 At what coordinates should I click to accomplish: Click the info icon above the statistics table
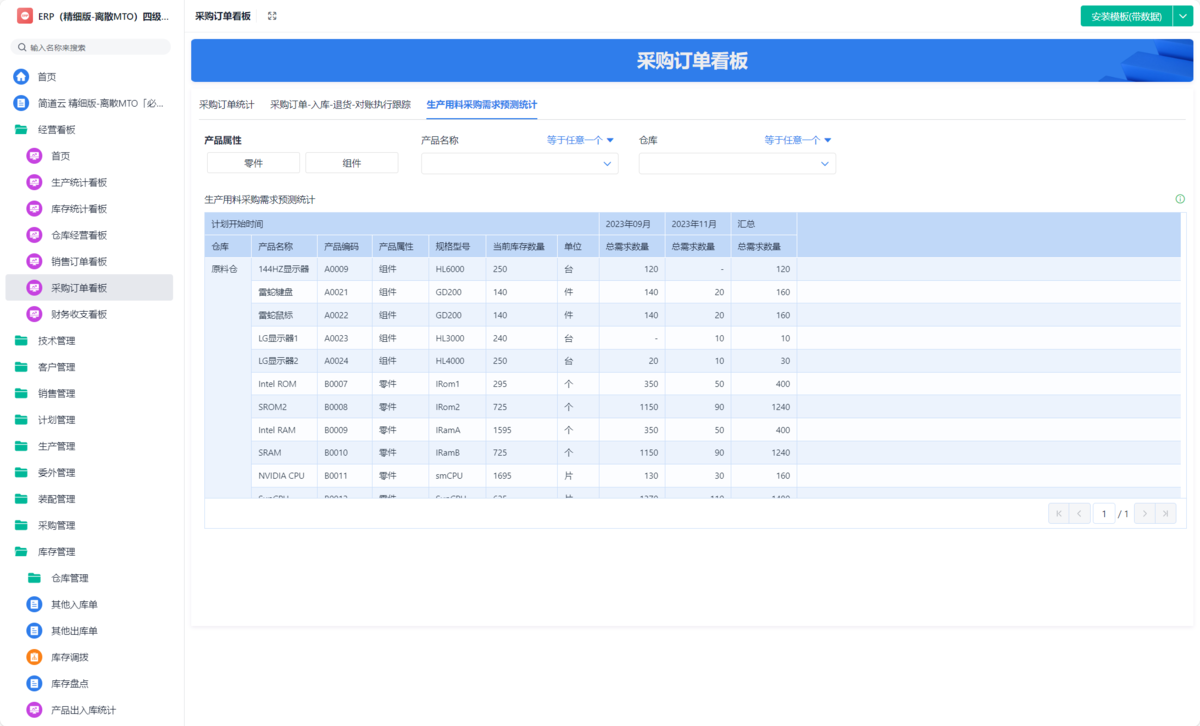(x=1180, y=198)
